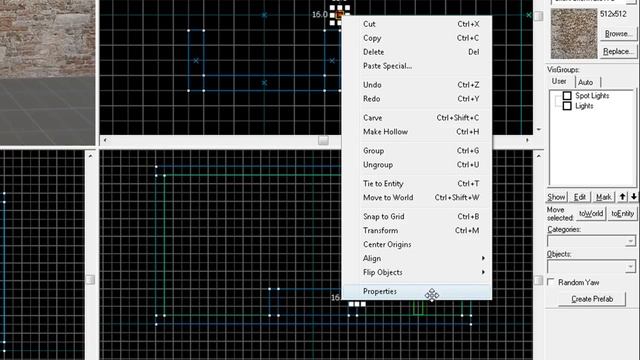Select Snap to Grid menu entry
This screenshot has height=360, width=640.
pos(417,216)
